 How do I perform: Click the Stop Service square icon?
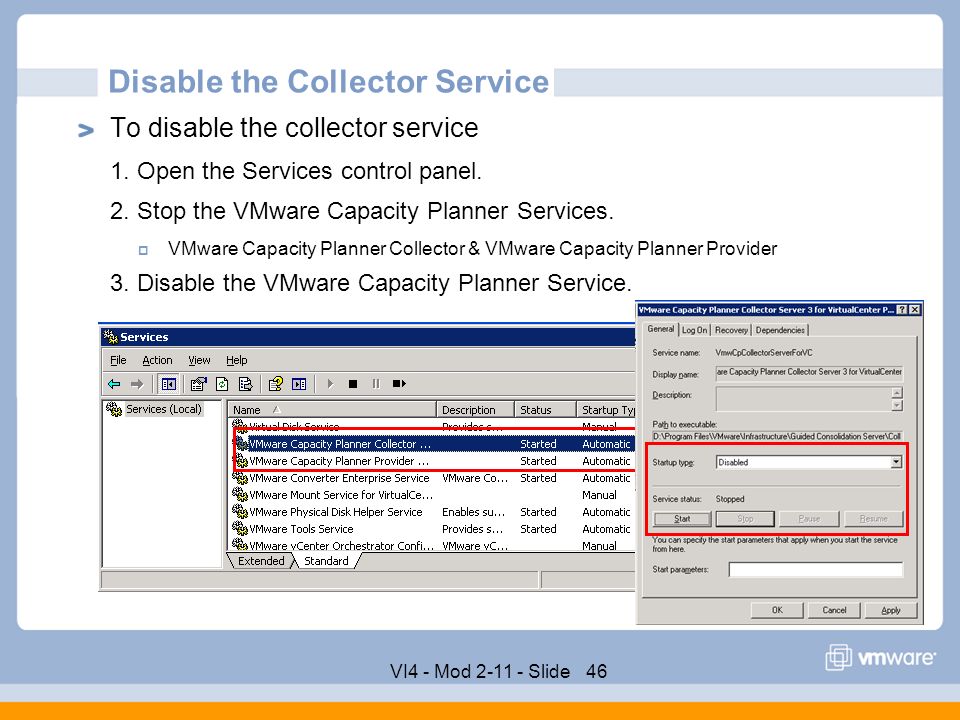pos(353,384)
